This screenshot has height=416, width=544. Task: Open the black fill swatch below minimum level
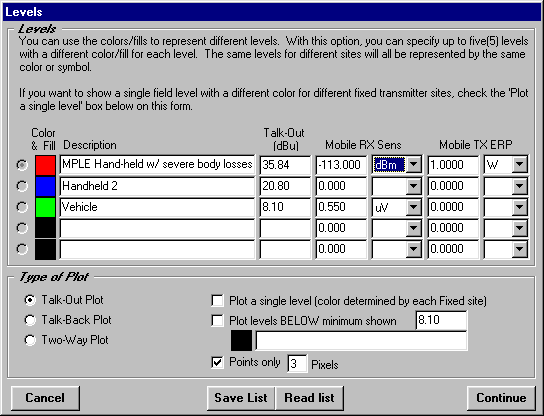tap(241, 341)
